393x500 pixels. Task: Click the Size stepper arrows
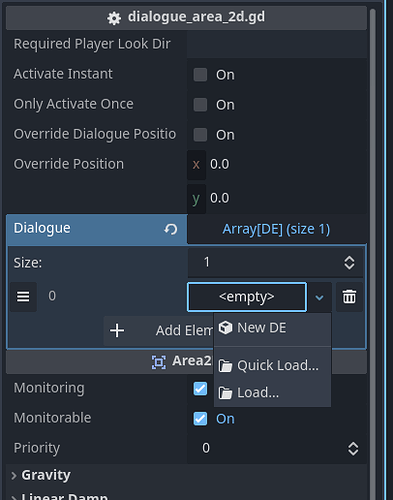tap(349, 263)
